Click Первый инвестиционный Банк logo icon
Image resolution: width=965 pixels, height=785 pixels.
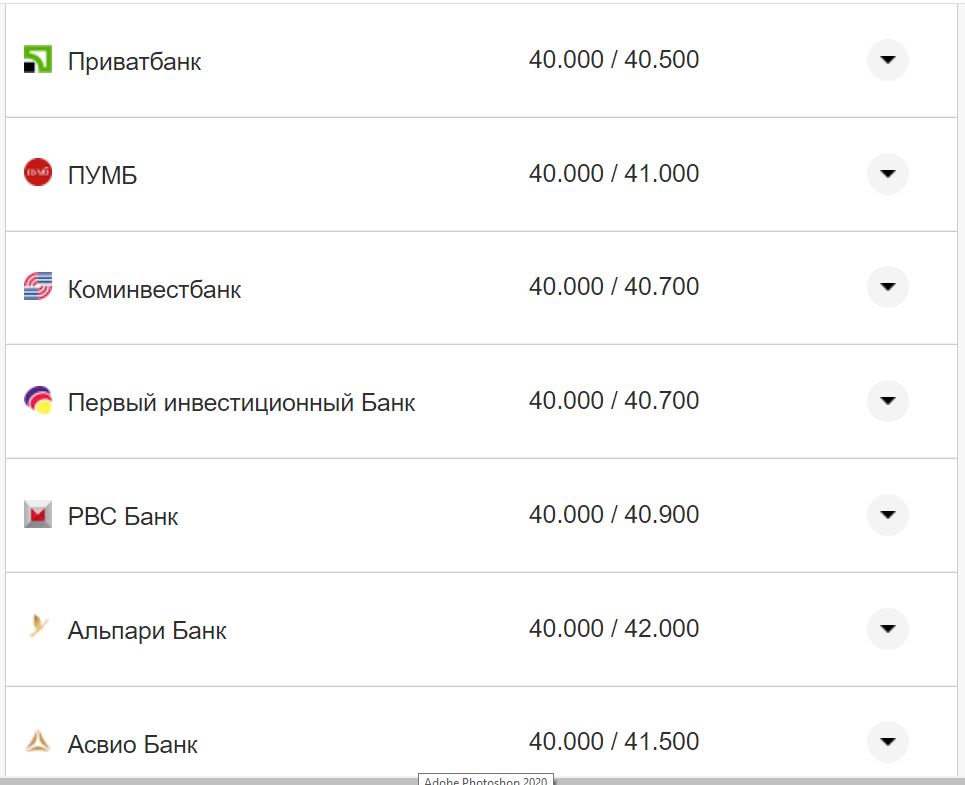pos(37,401)
